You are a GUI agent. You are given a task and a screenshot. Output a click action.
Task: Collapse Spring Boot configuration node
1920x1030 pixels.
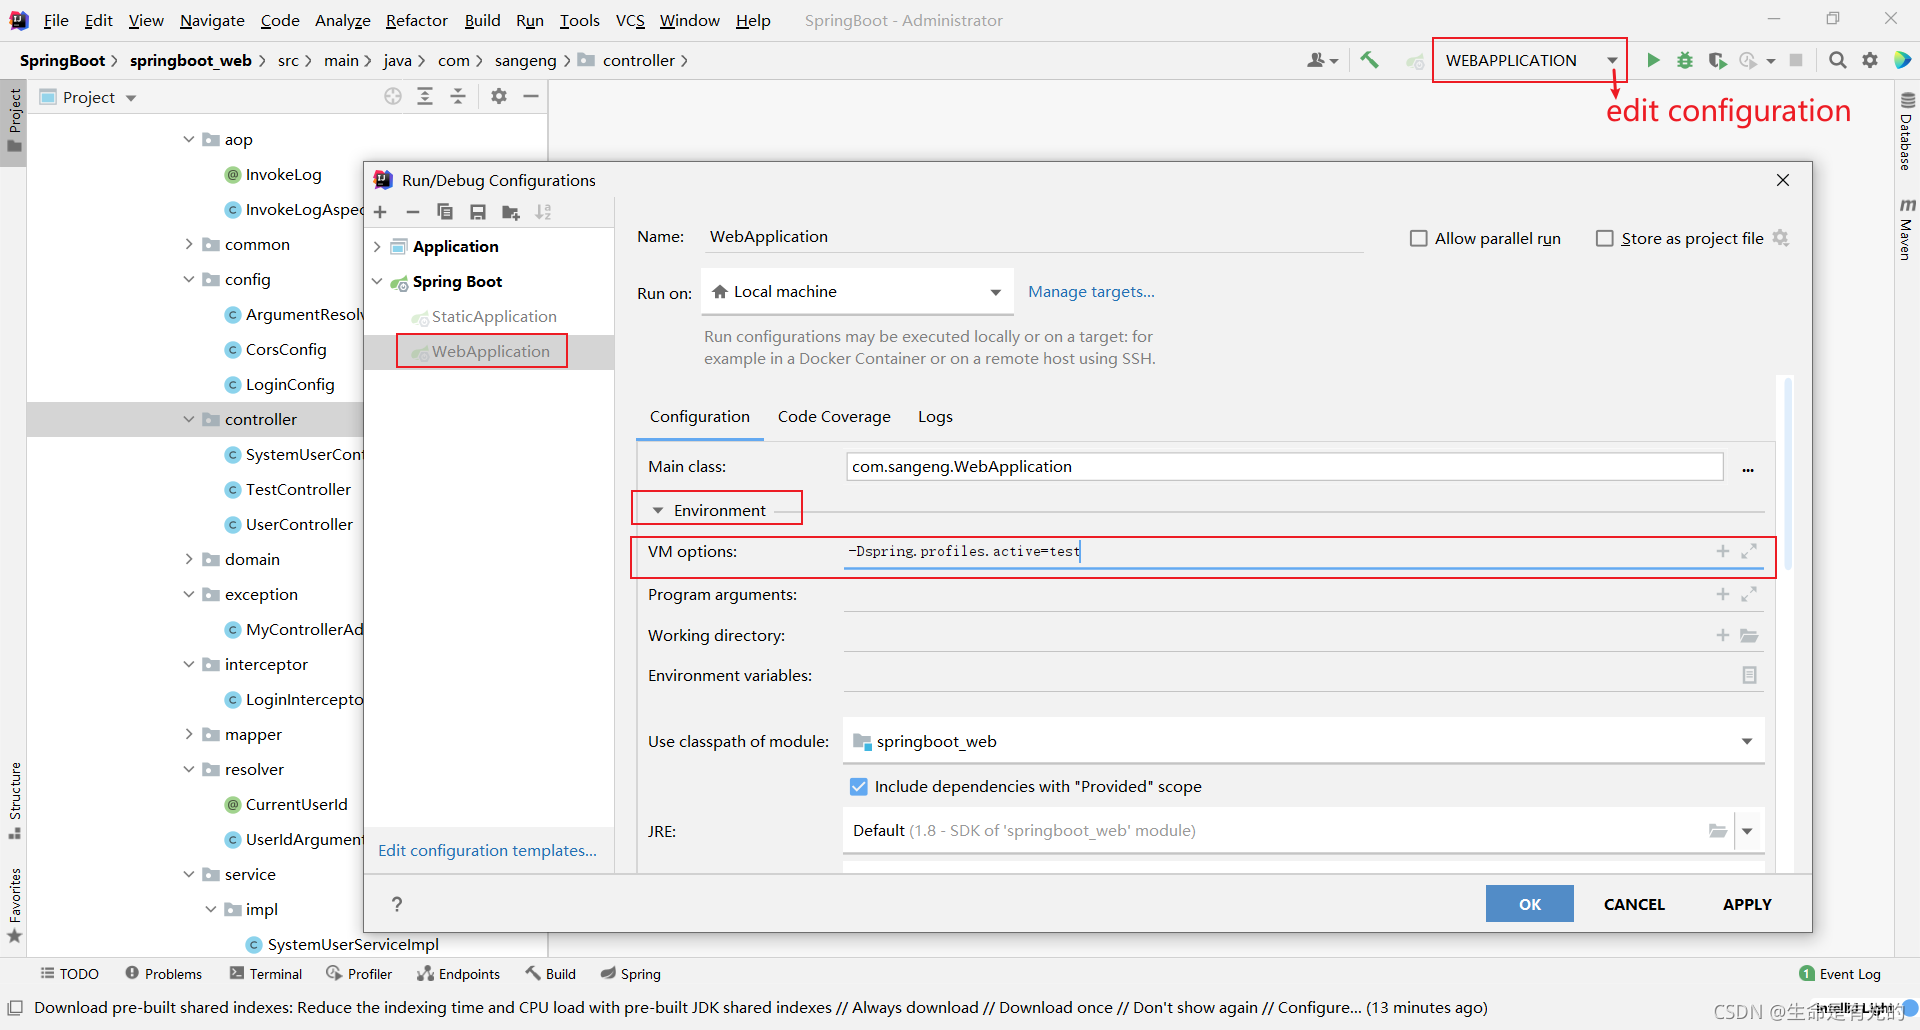pyautogui.click(x=377, y=282)
